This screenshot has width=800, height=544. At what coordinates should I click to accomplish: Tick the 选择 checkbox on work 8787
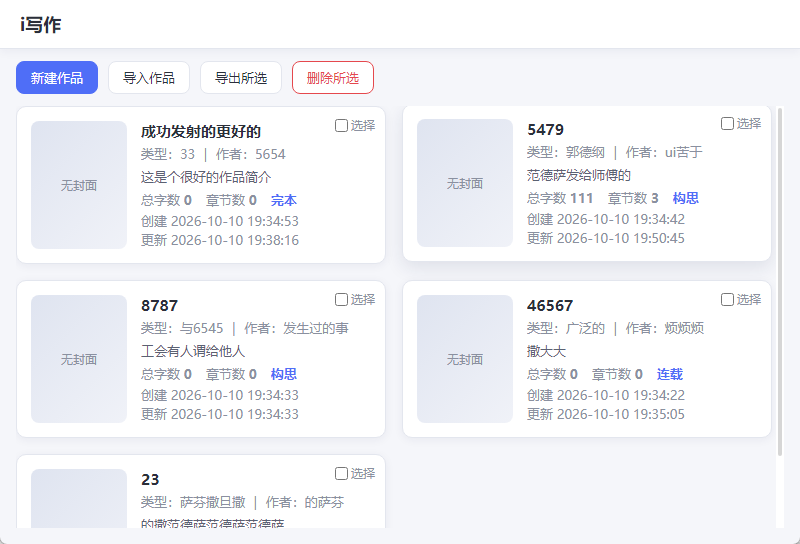[341, 300]
